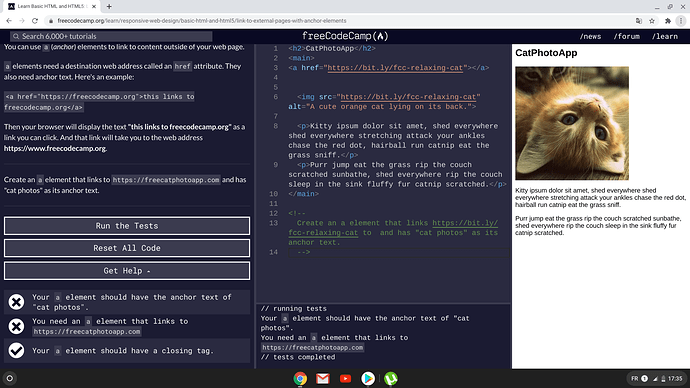
Task: Open the status tray clock 17:35
Action: 675,378
